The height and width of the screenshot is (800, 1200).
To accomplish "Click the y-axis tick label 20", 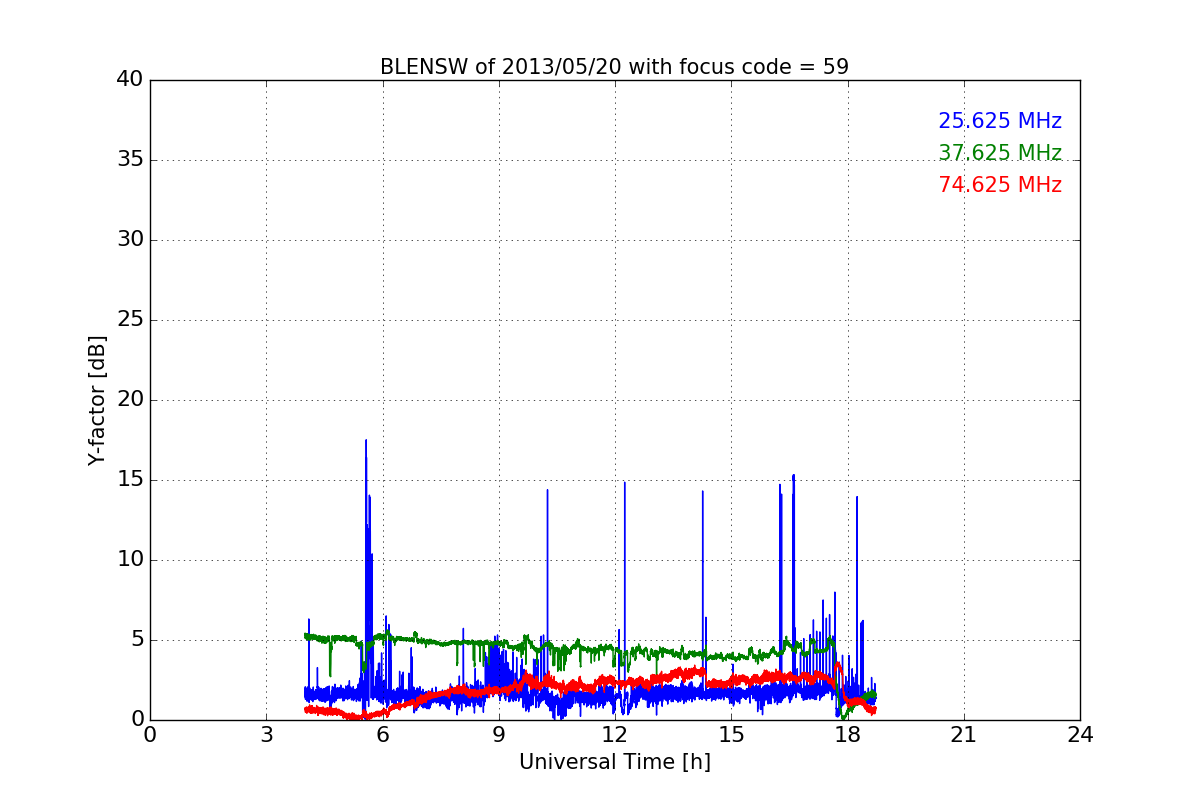I will click(130, 400).
